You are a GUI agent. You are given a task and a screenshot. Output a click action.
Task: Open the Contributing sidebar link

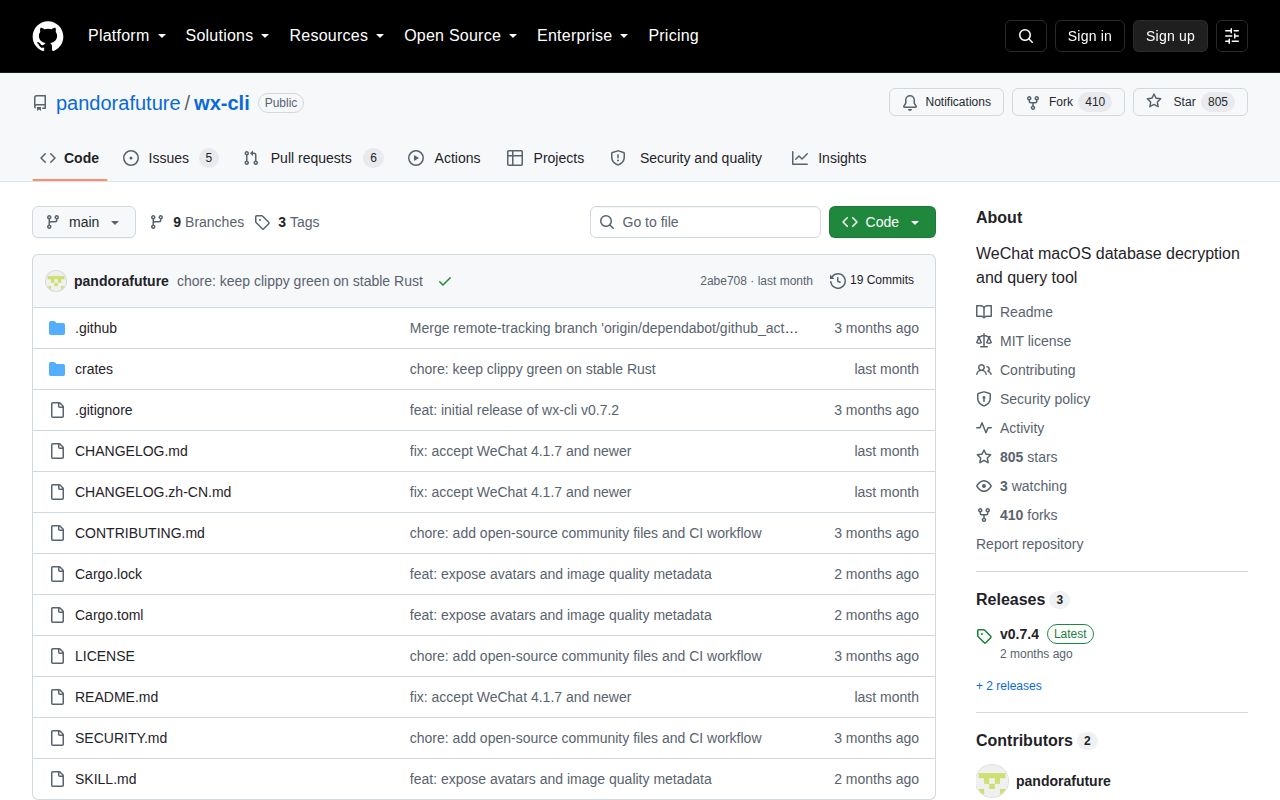coord(1026,370)
